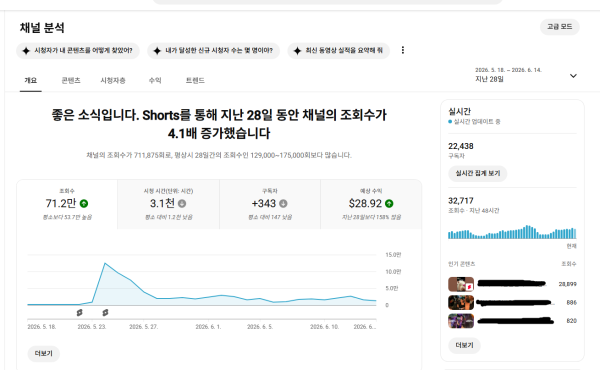Screen dimensions: 600x370
Task: Click the 28,899 view count value
Action: [567, 284]
